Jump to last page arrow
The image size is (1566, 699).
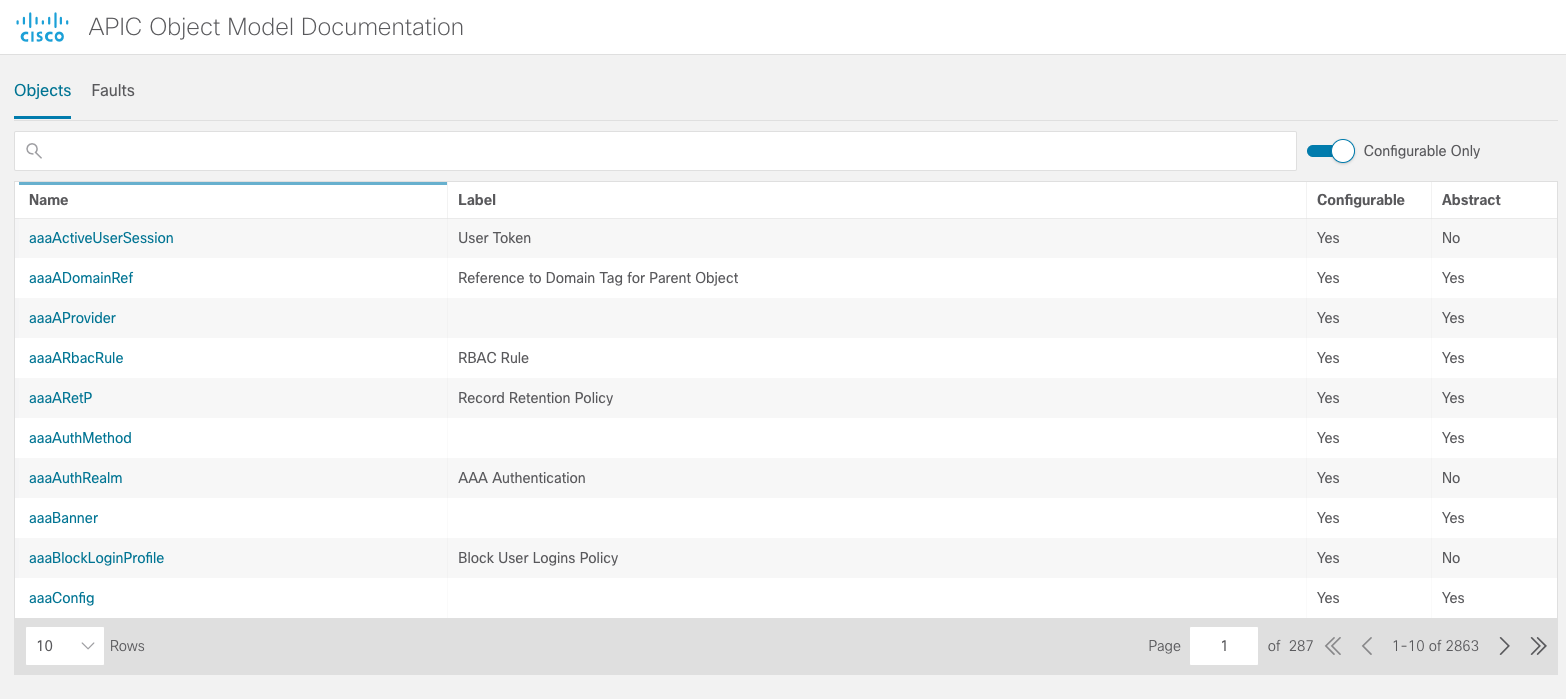pyautogui.click(x=1538, y=646)
